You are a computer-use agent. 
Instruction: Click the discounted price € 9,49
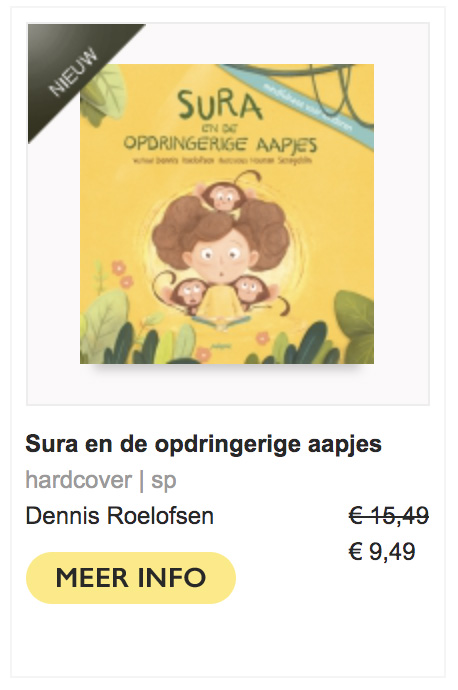tap(382, 551)
